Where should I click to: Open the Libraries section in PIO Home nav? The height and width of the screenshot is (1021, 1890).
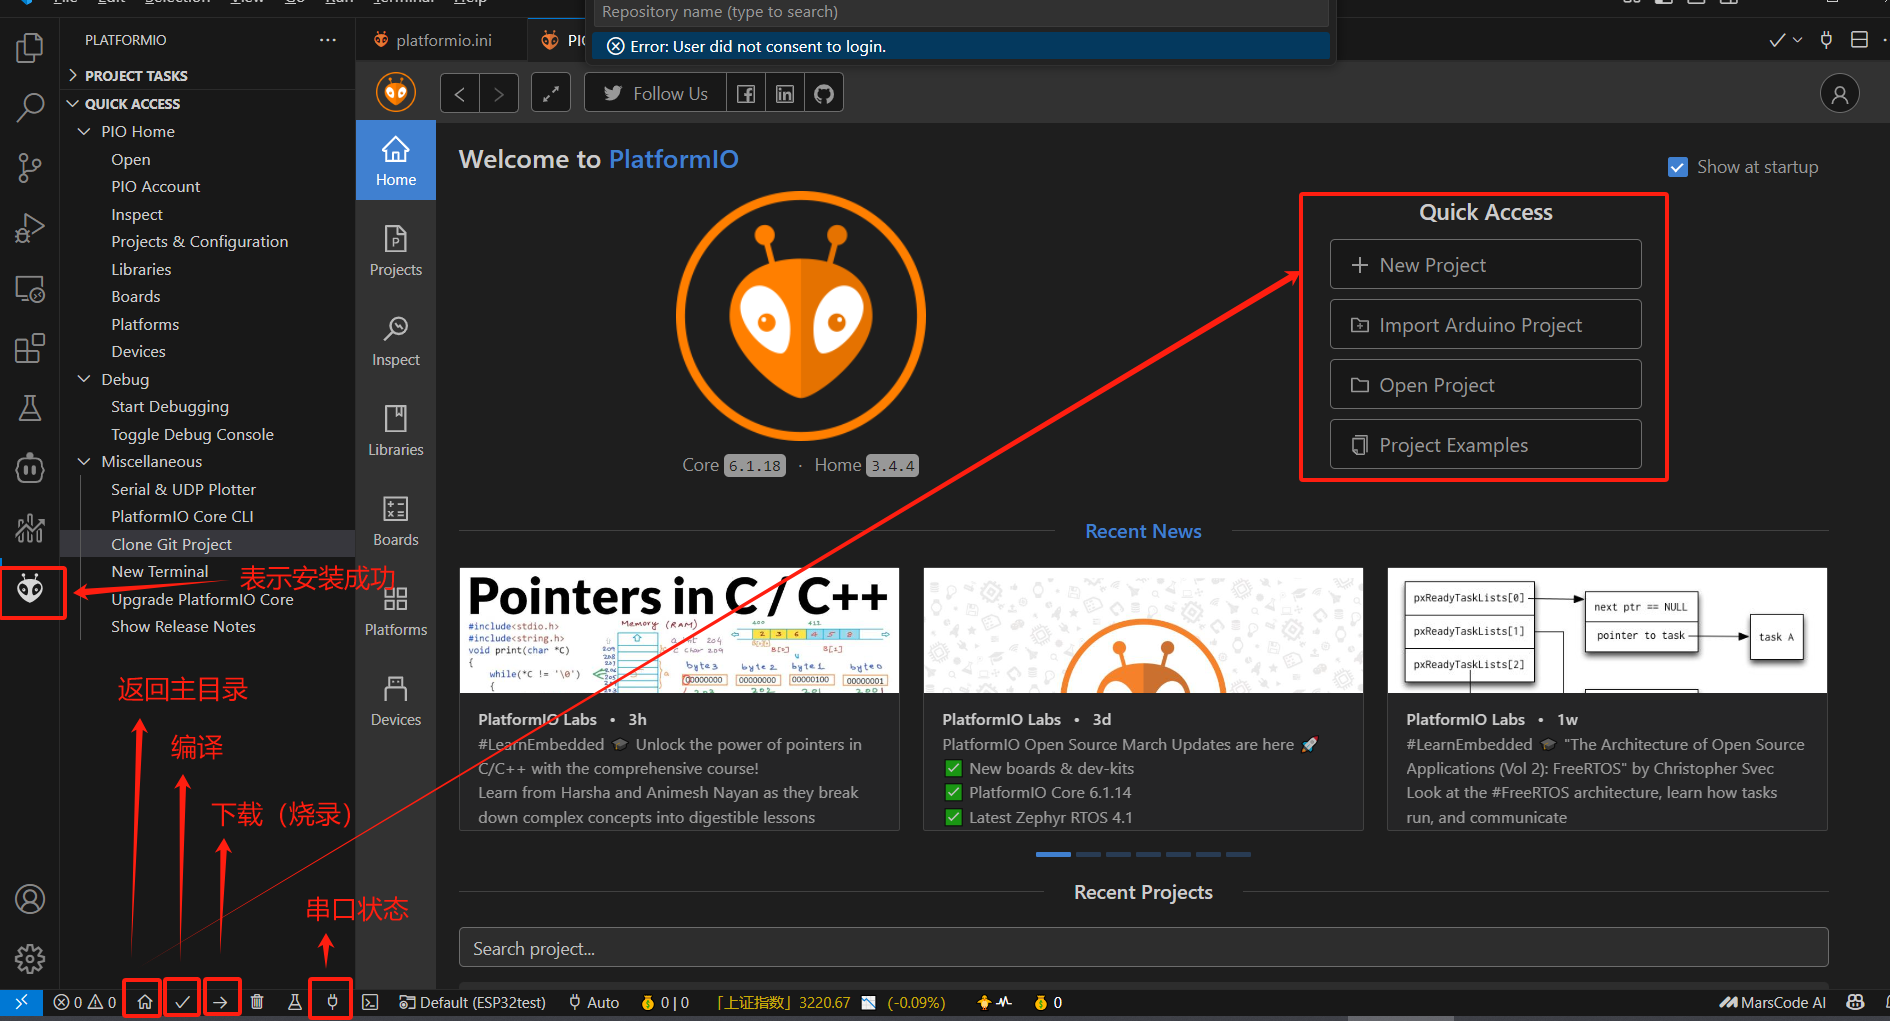tap(396, 430)
